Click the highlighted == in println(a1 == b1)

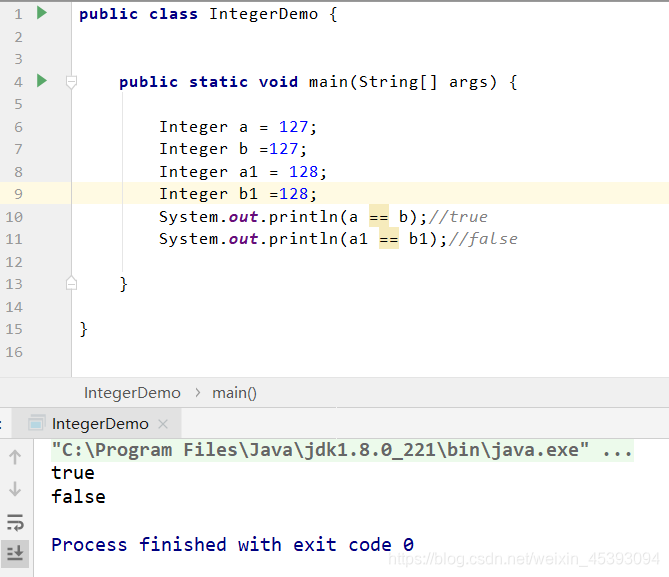(389, 239)
